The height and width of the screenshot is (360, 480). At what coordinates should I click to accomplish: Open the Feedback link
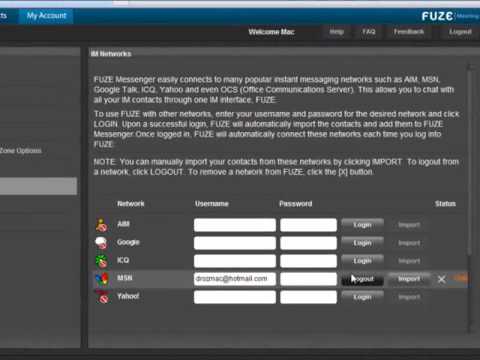[x=409, y=32]
